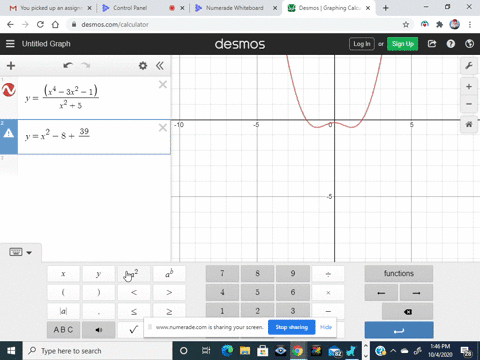The width and height of the screenshot is (480, 360).
Task: Open the functions keypad menu
Action: point(399,274)
